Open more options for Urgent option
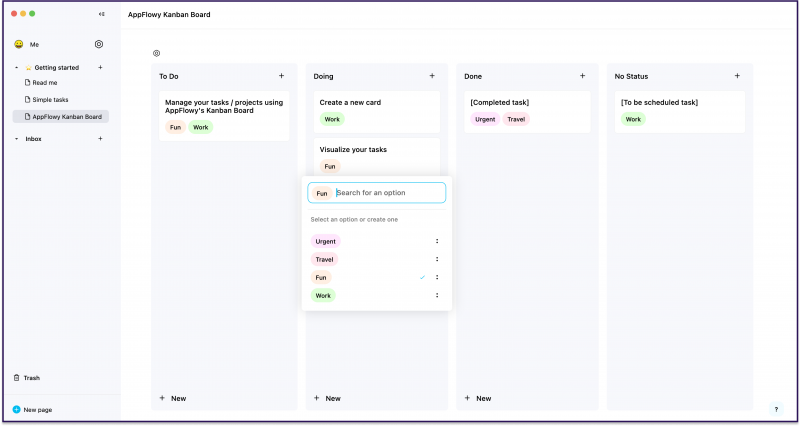This screenshot has height=426, width=800. [x=437, y=241]
